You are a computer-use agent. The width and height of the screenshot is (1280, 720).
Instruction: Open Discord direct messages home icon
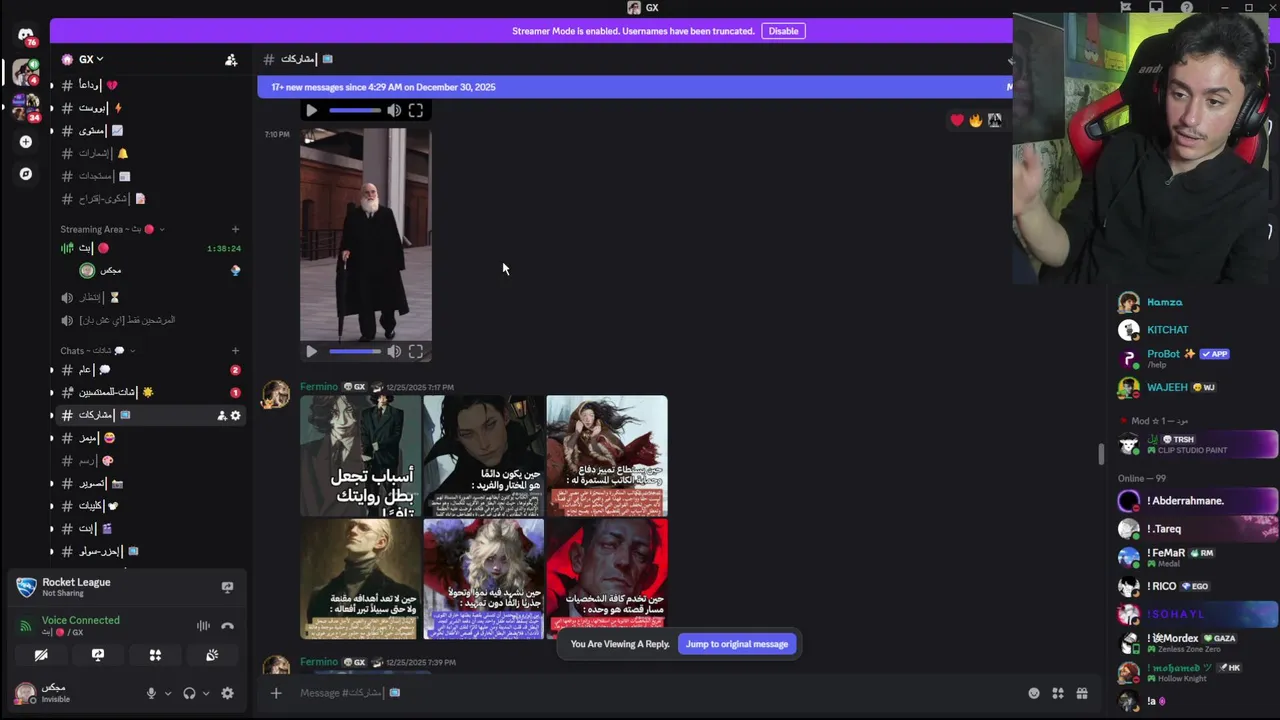click(25, 35)
